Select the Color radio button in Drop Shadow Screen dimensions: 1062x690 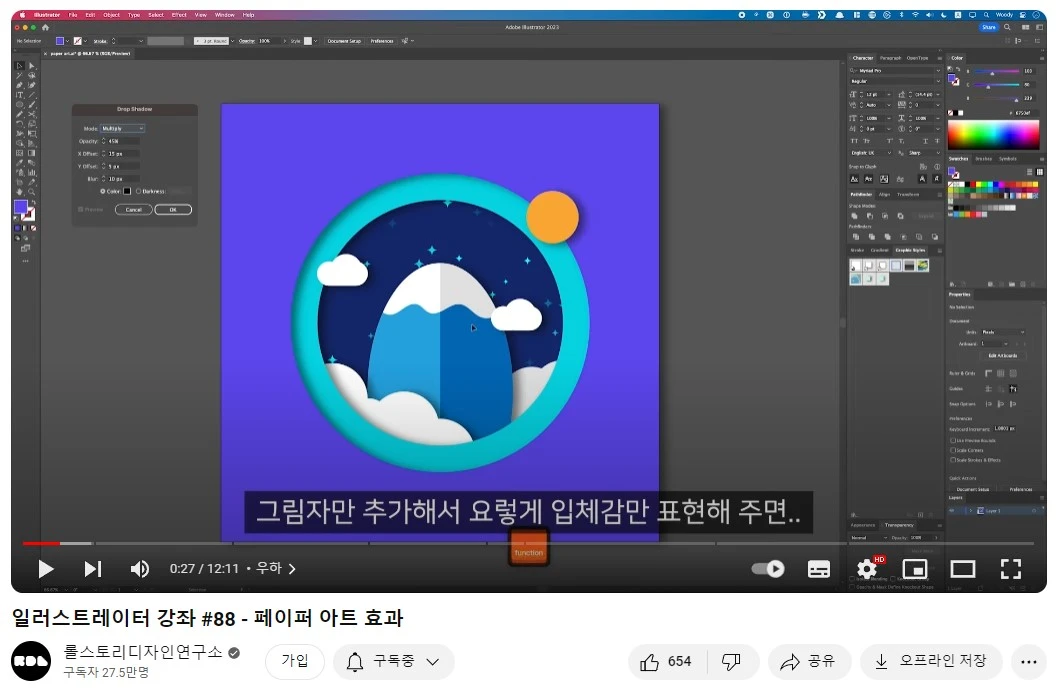click(103, 191)
